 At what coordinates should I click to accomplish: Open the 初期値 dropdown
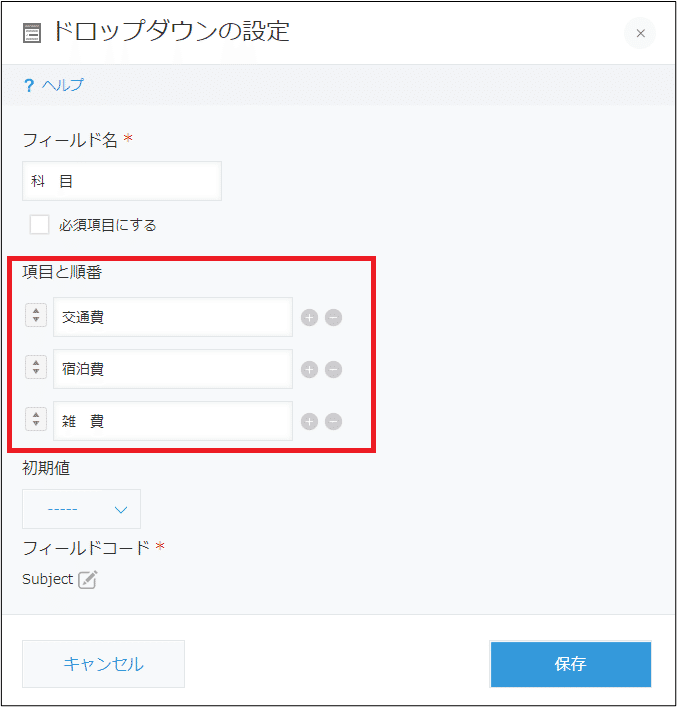82,509
